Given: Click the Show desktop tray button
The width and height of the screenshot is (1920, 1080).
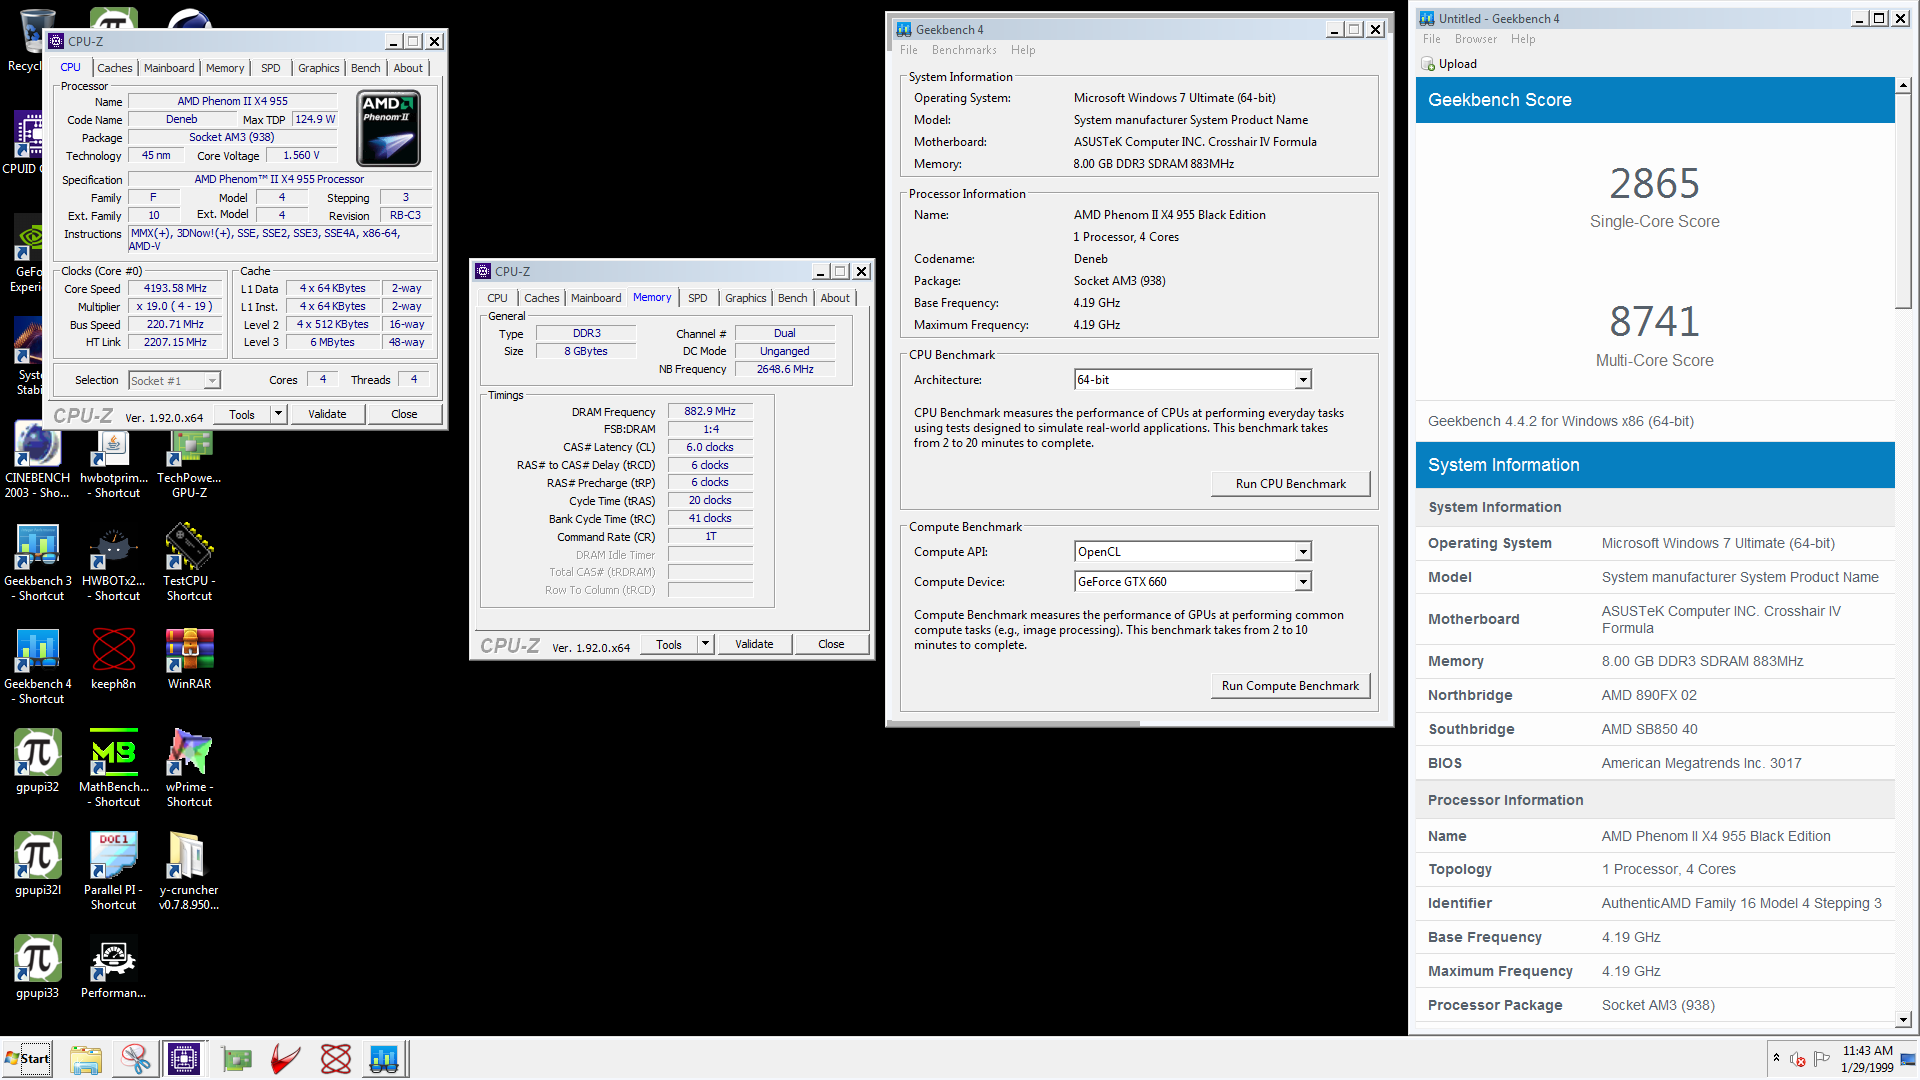Looking at the screenshot, I should tap(1909, 1059).
